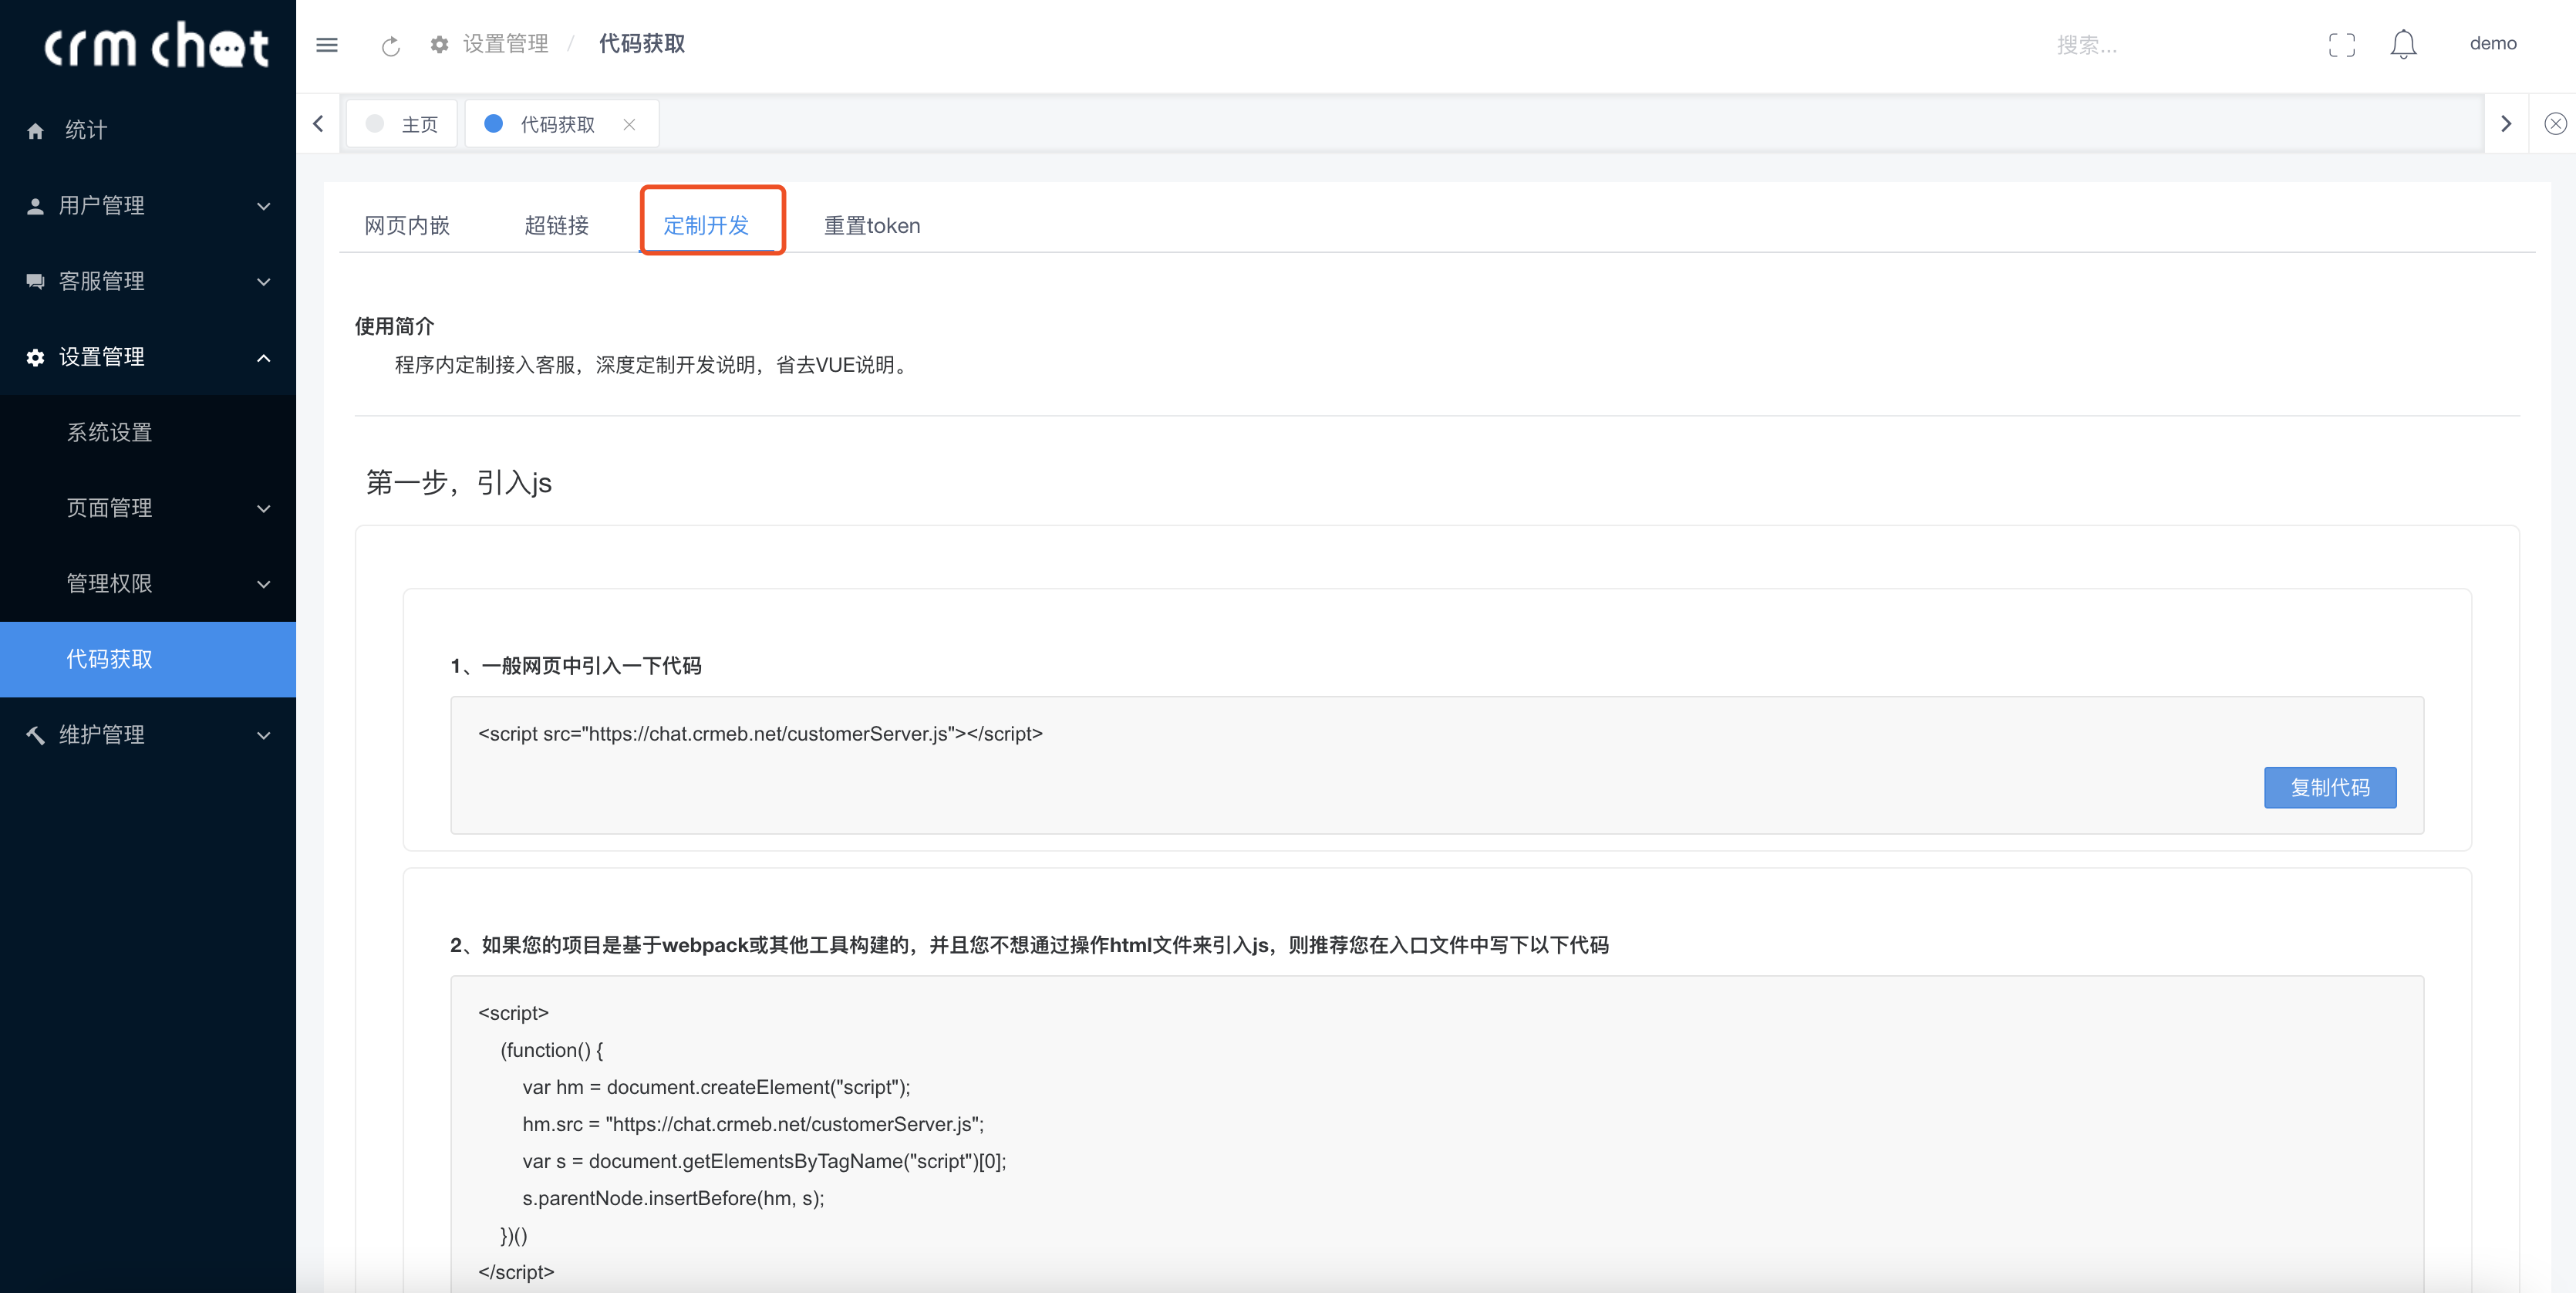Click close-all-tabs circle icon
Image resolution: width=2576 pixels, height=1293 pixels.
2555,124
